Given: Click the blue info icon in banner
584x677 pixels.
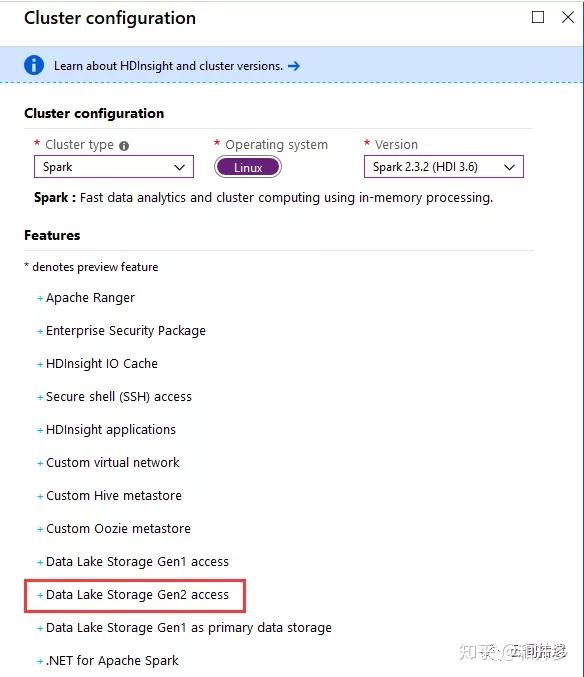Looking at the screenshot, I should [34, 66].
